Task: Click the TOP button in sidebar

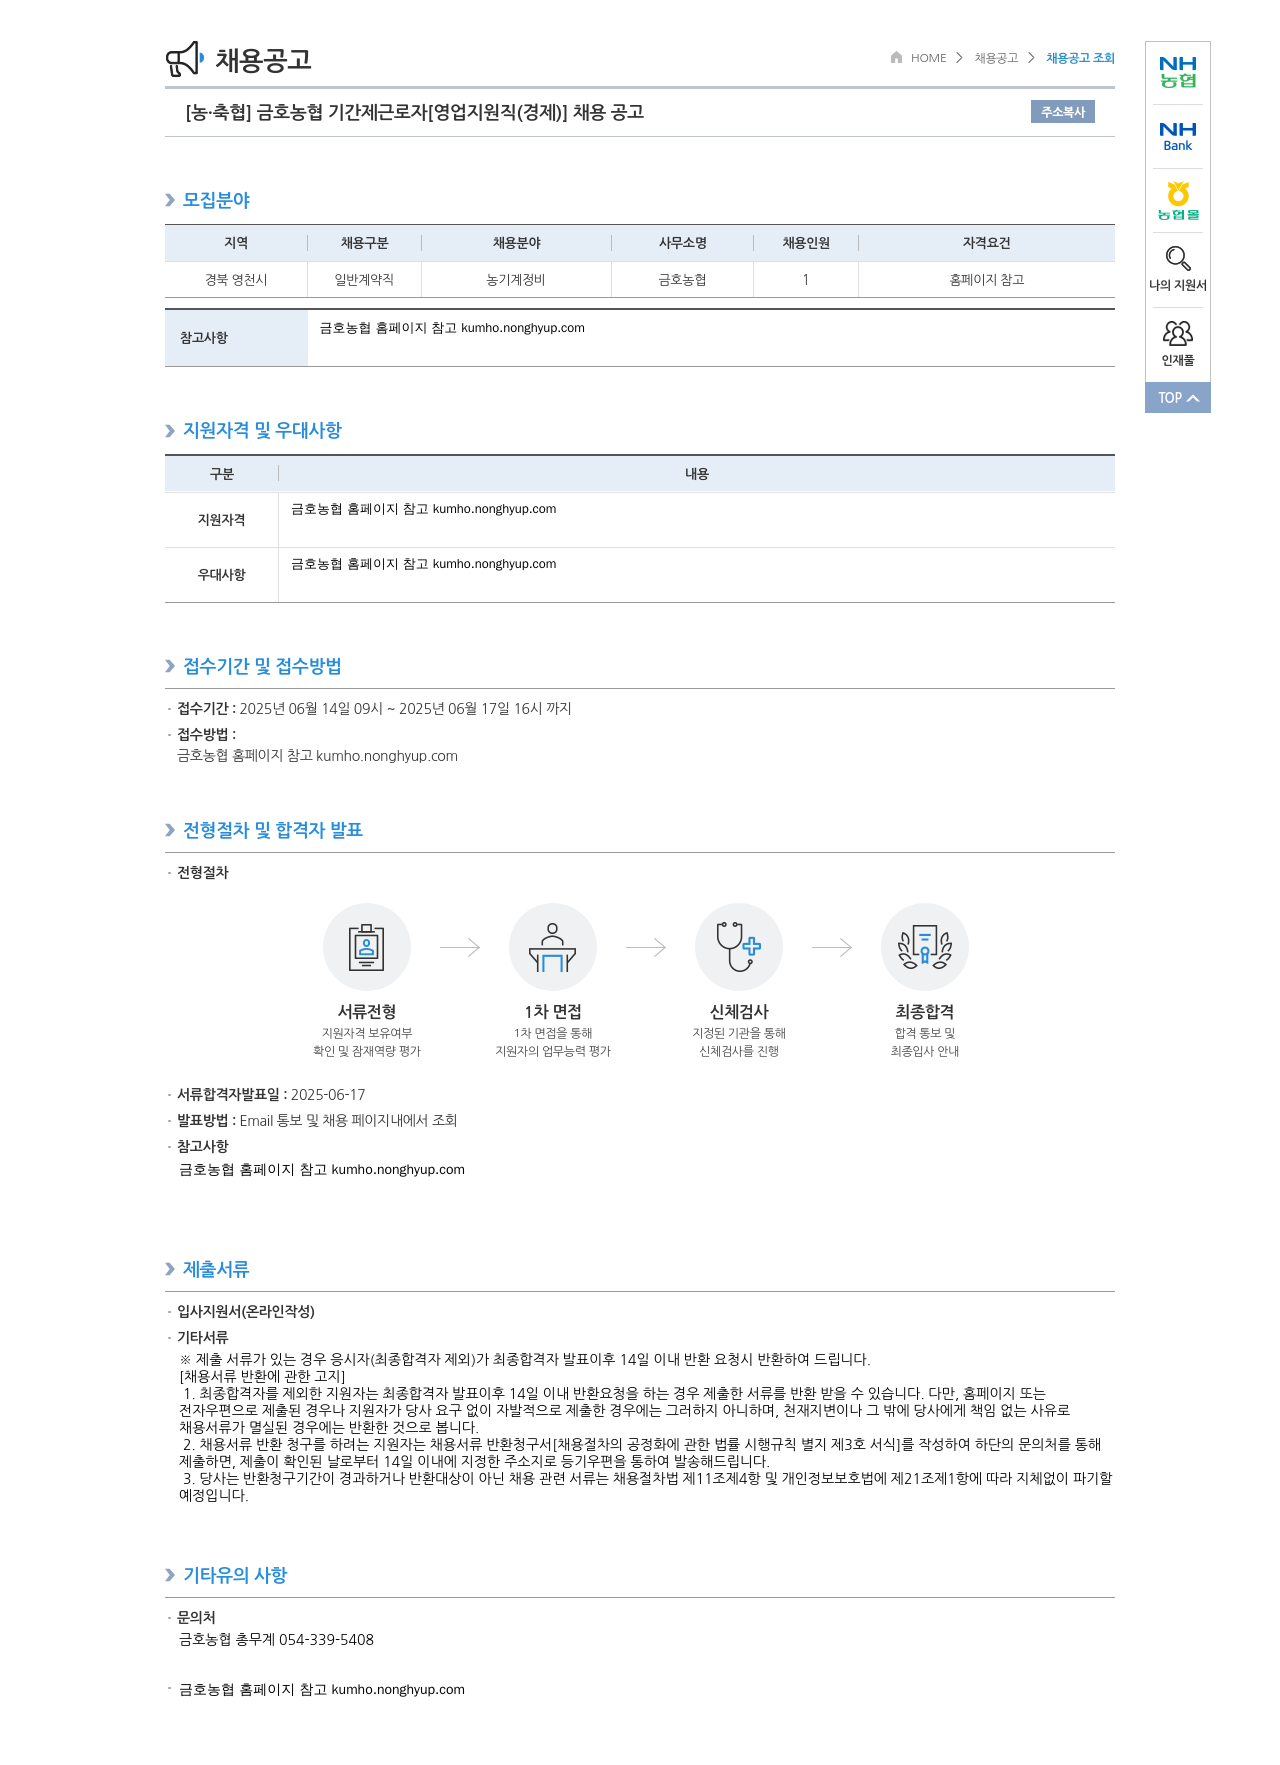Action: 1178,398
